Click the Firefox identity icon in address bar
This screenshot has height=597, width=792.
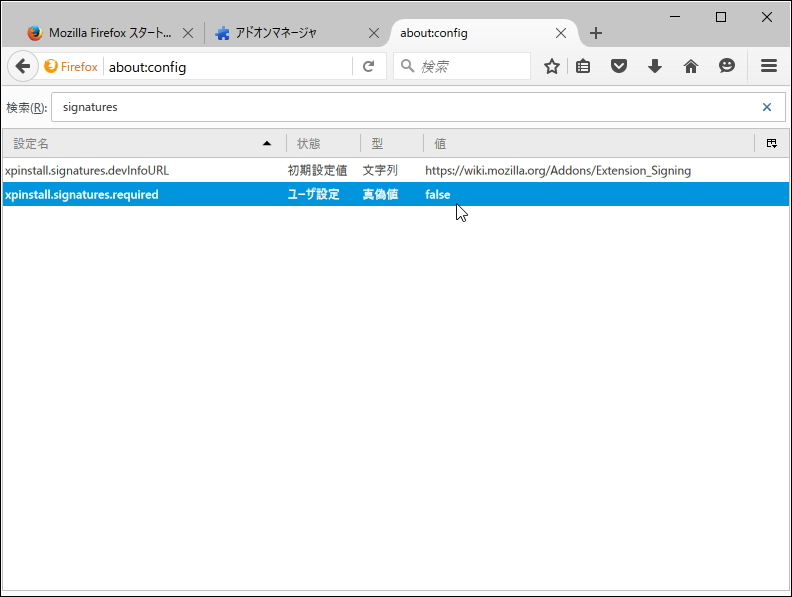tap(71, 66)
